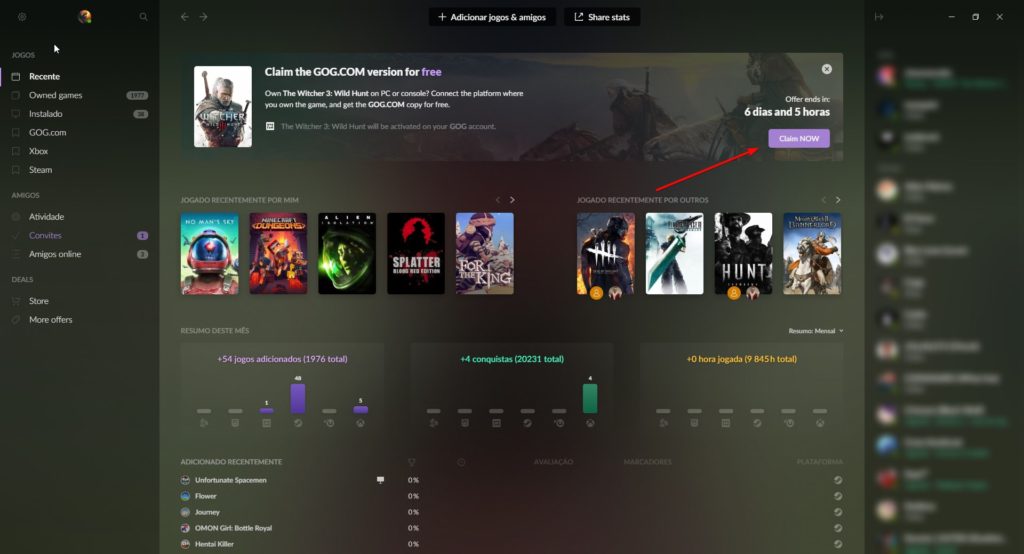Image resolution: width=1024 pixels, height=554 pixels.
Task: Open Convites in the sidebar
Action: [45, 235]
